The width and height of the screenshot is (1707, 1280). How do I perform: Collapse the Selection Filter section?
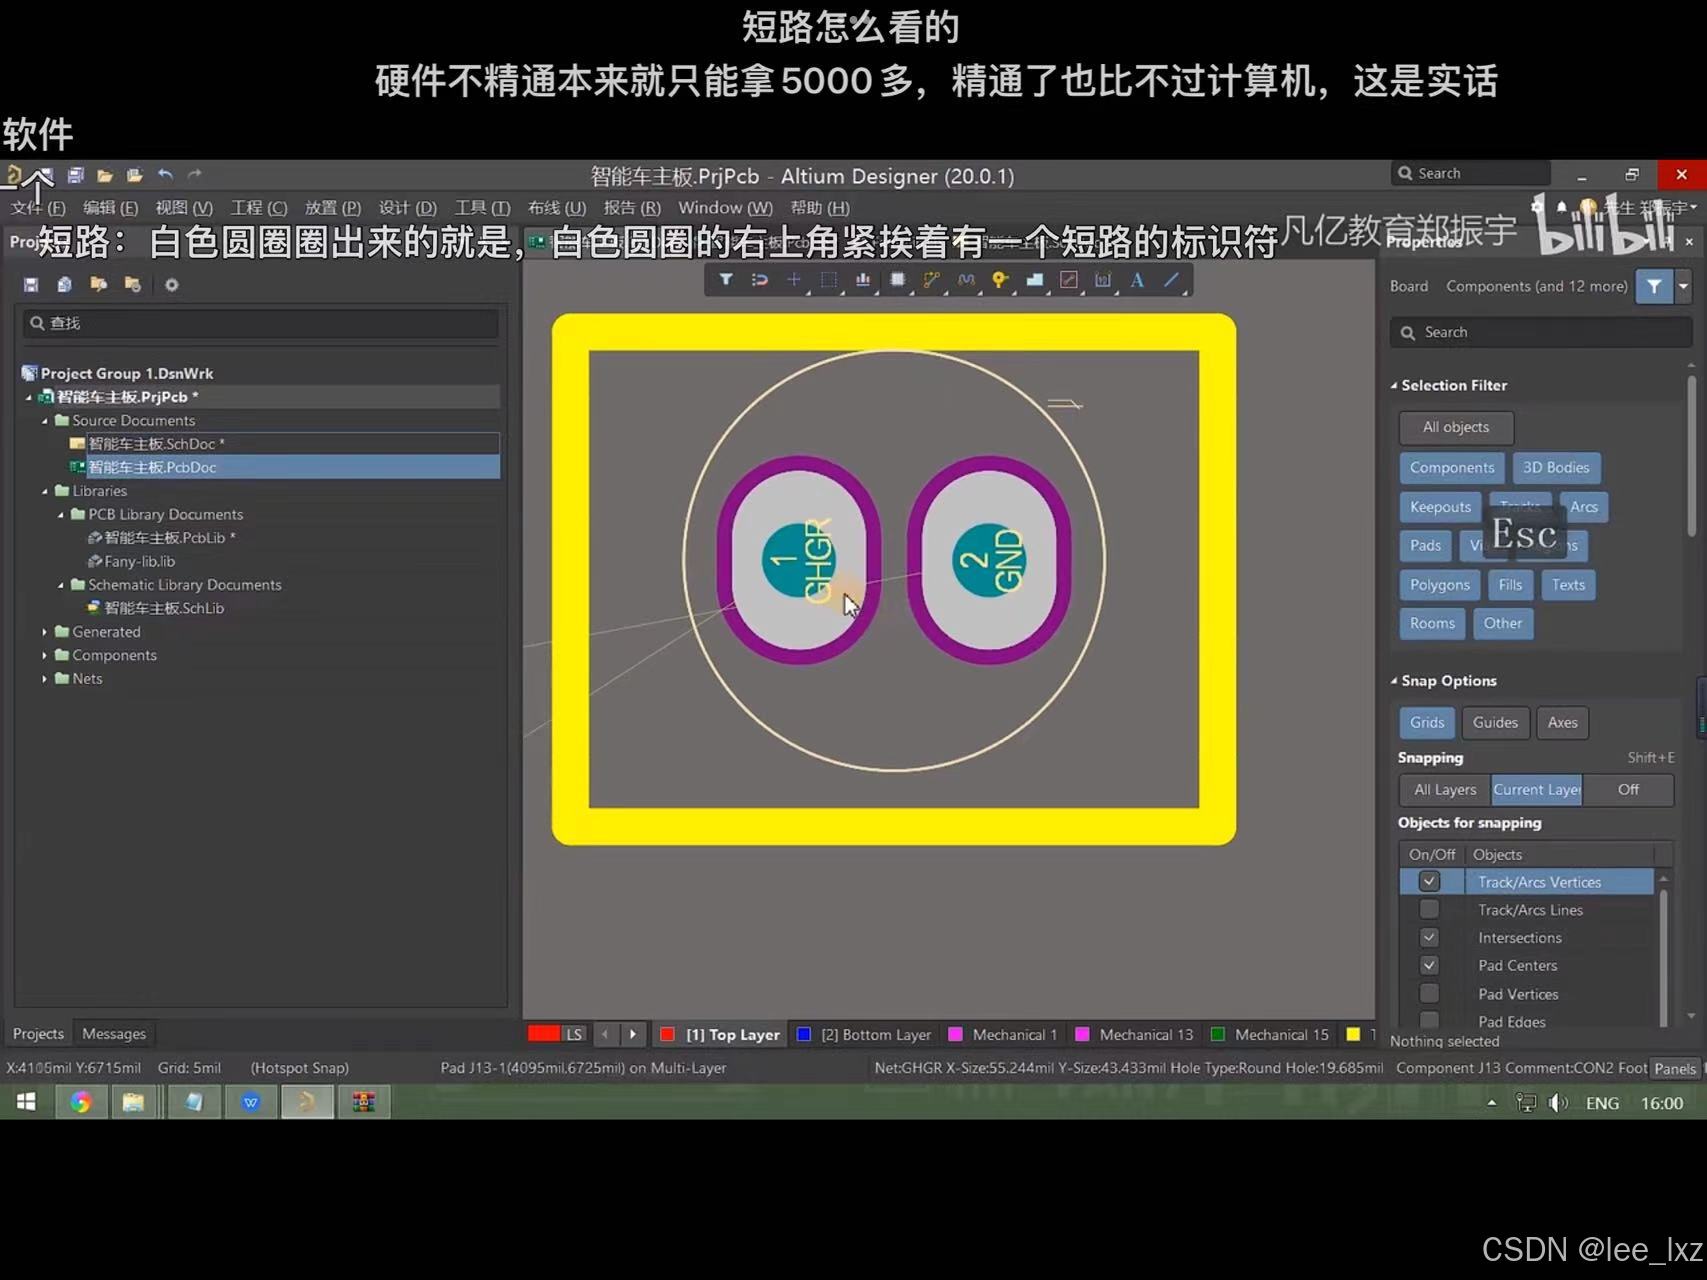[x=1394, y=386]
